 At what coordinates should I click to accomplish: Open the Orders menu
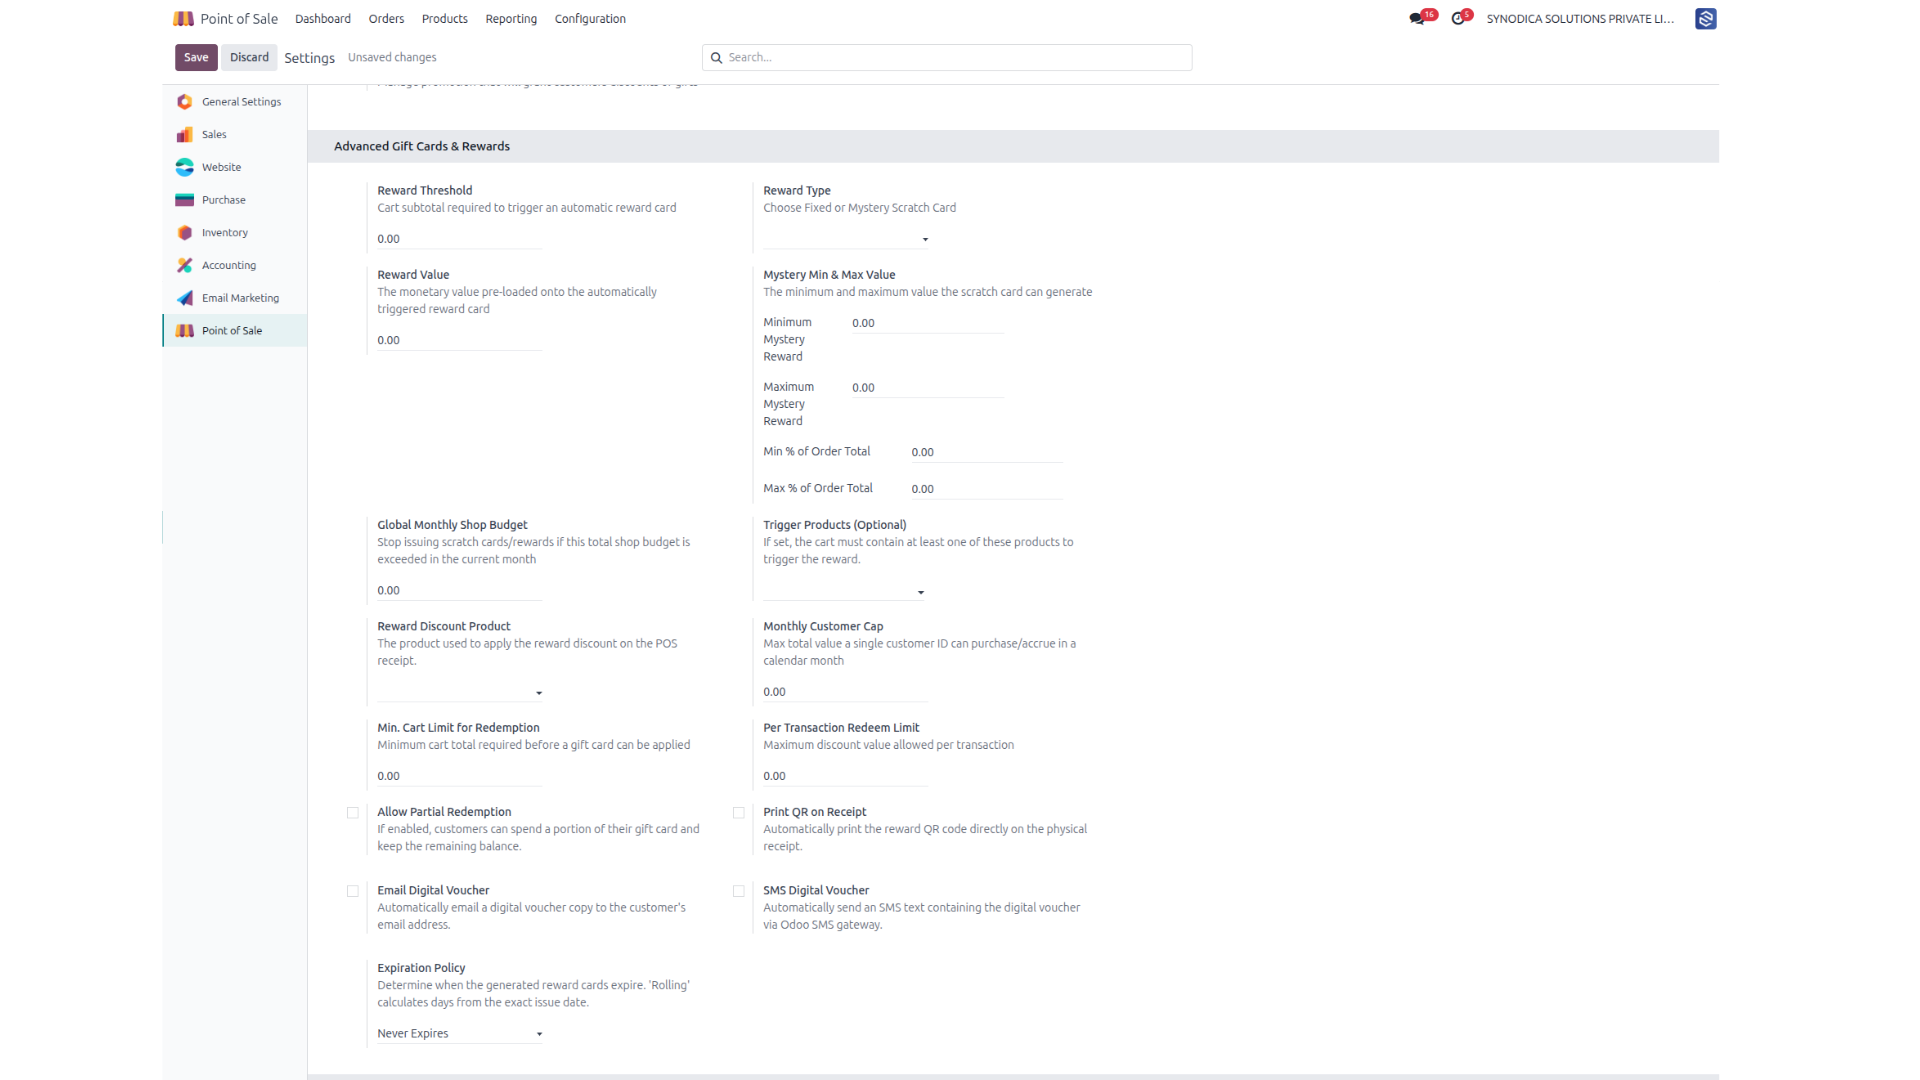click(386, 19)
